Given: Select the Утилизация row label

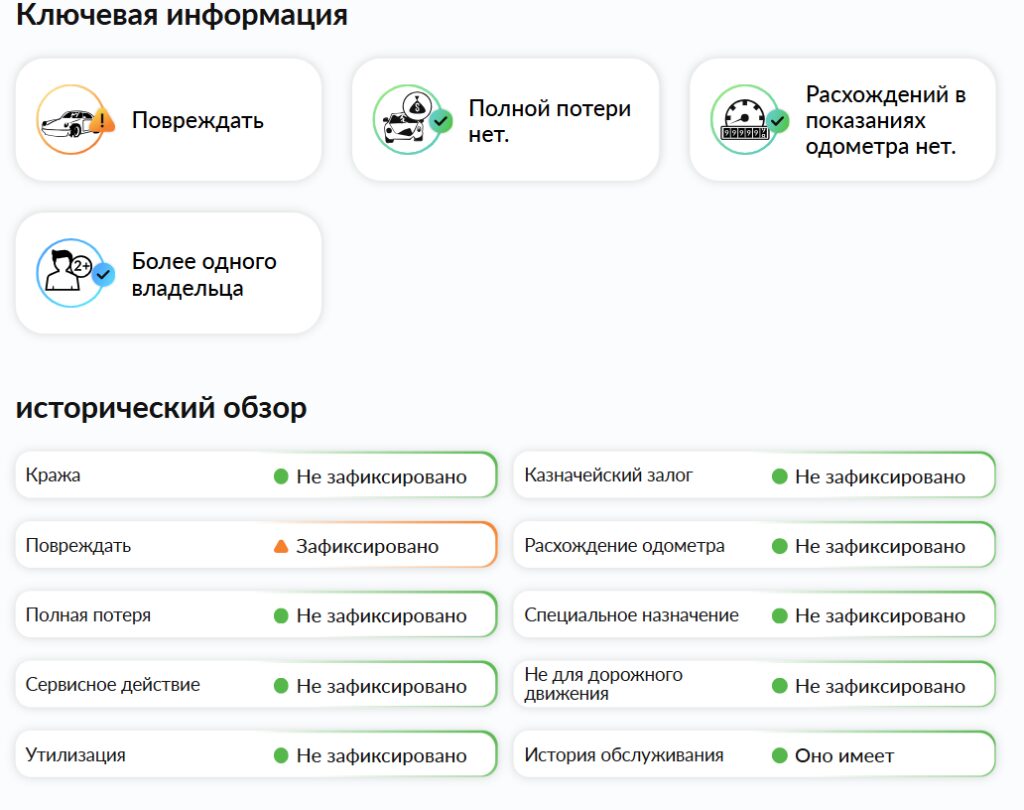Looking at the screenshot, I should [x=76, y=754].
